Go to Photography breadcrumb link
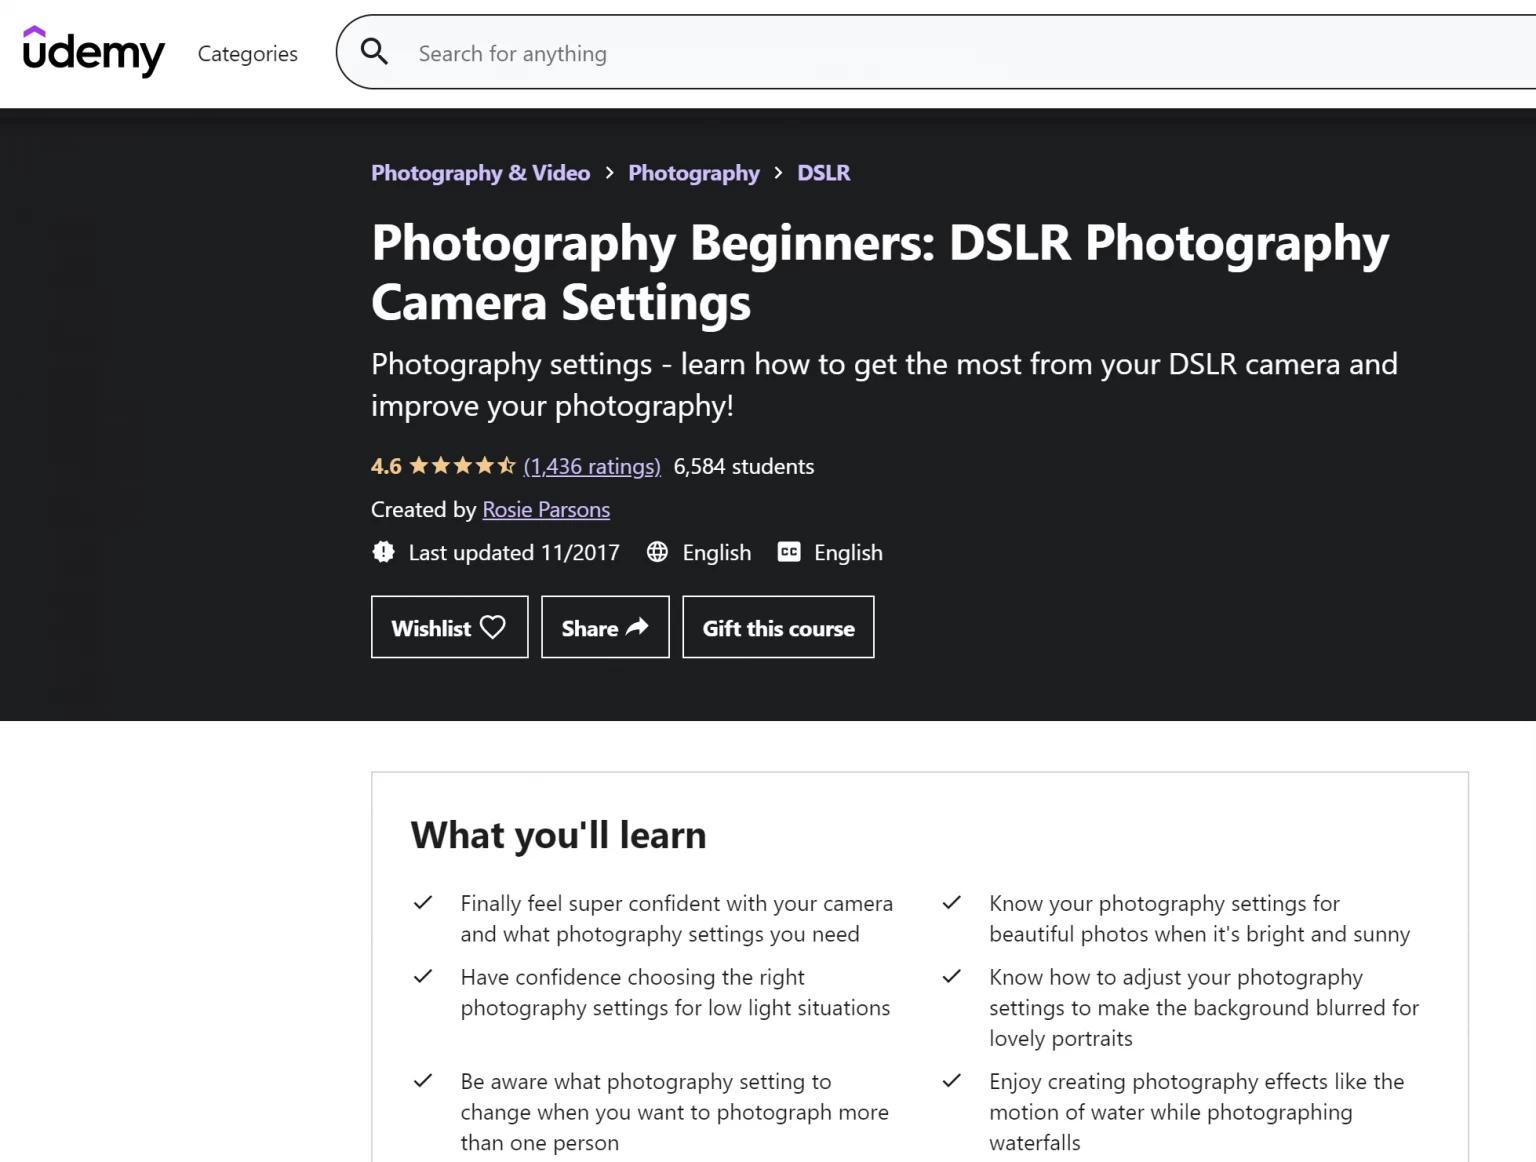Image resolution: width=1536 pixels, height=1162 pixels. coord(694,173)
